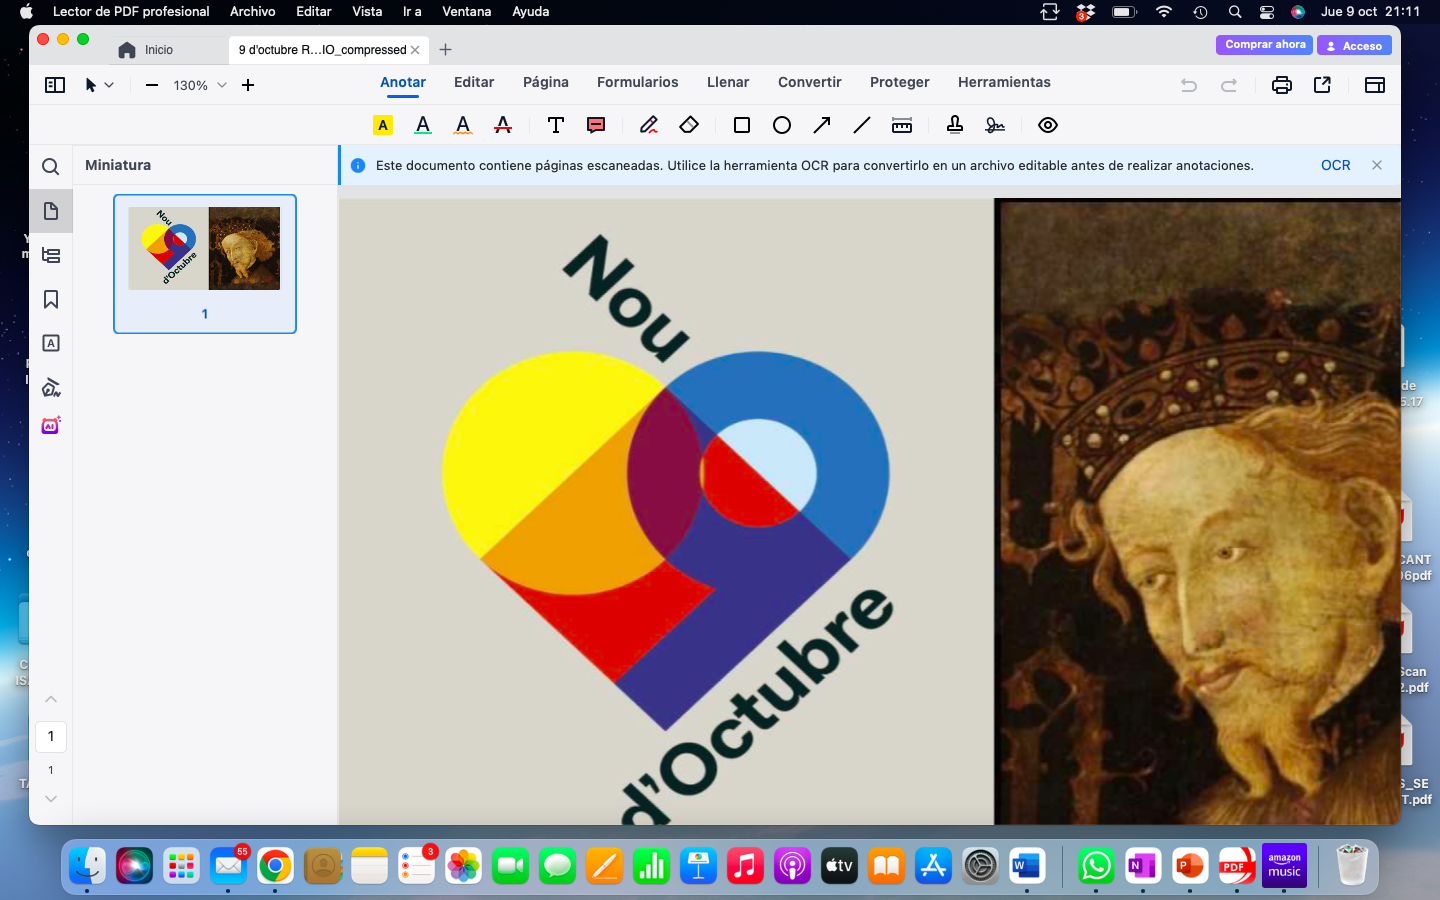Open the Archivo menu
This screenshot has width=1440, height=900.
[252, 11]
